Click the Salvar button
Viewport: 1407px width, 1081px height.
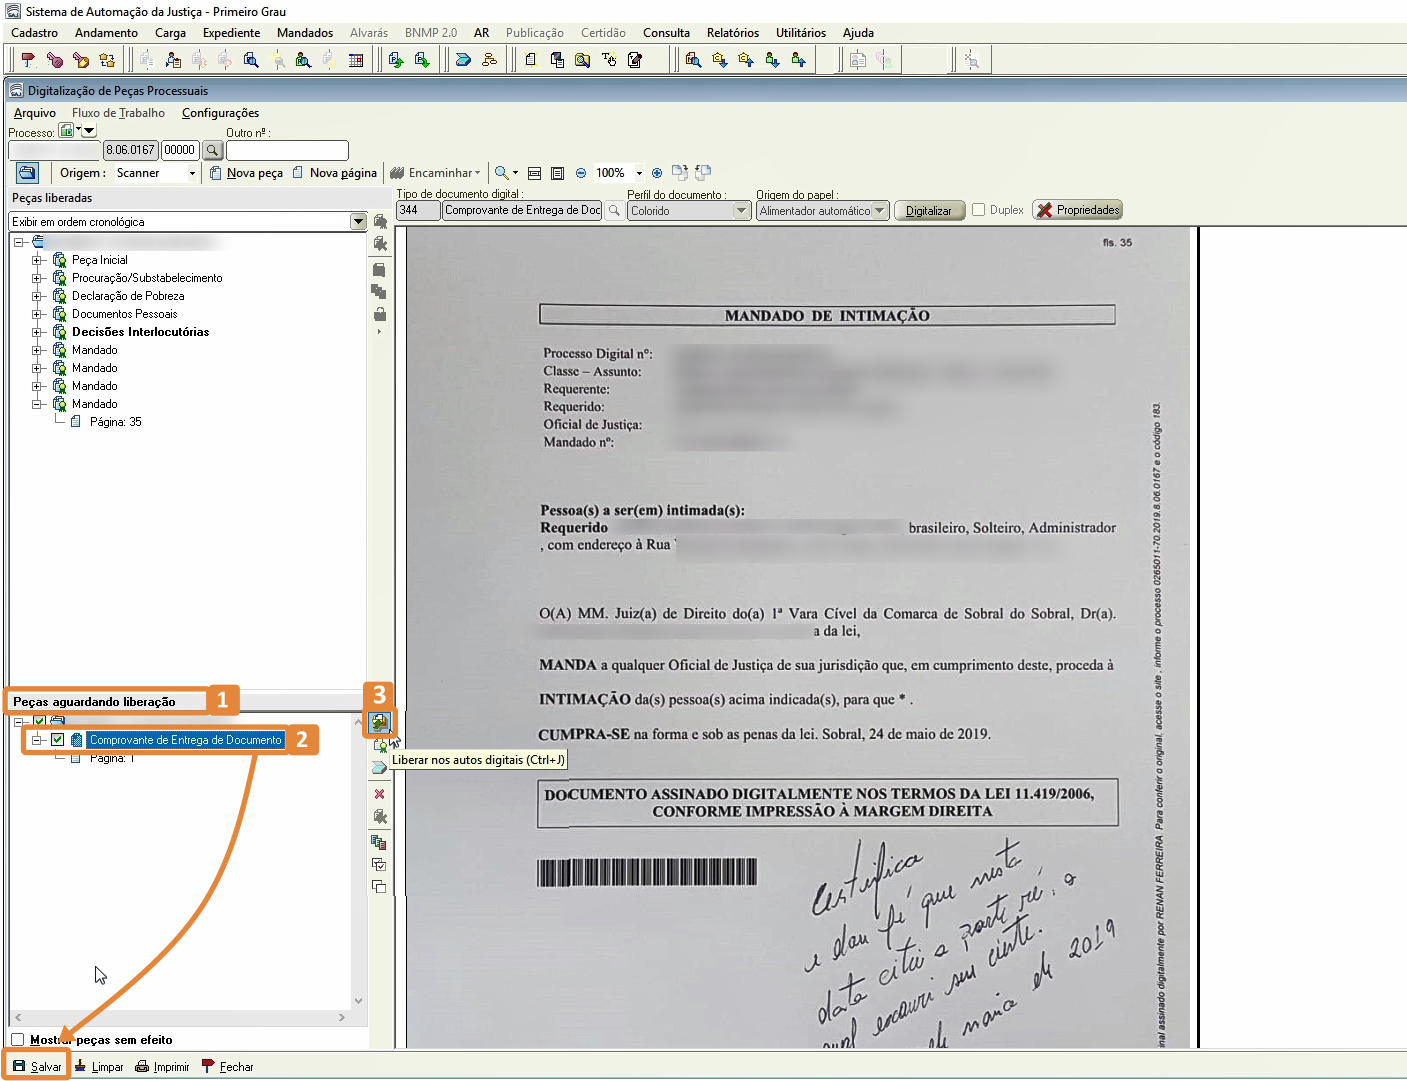pyautogui.click(x=37, y=1066)
